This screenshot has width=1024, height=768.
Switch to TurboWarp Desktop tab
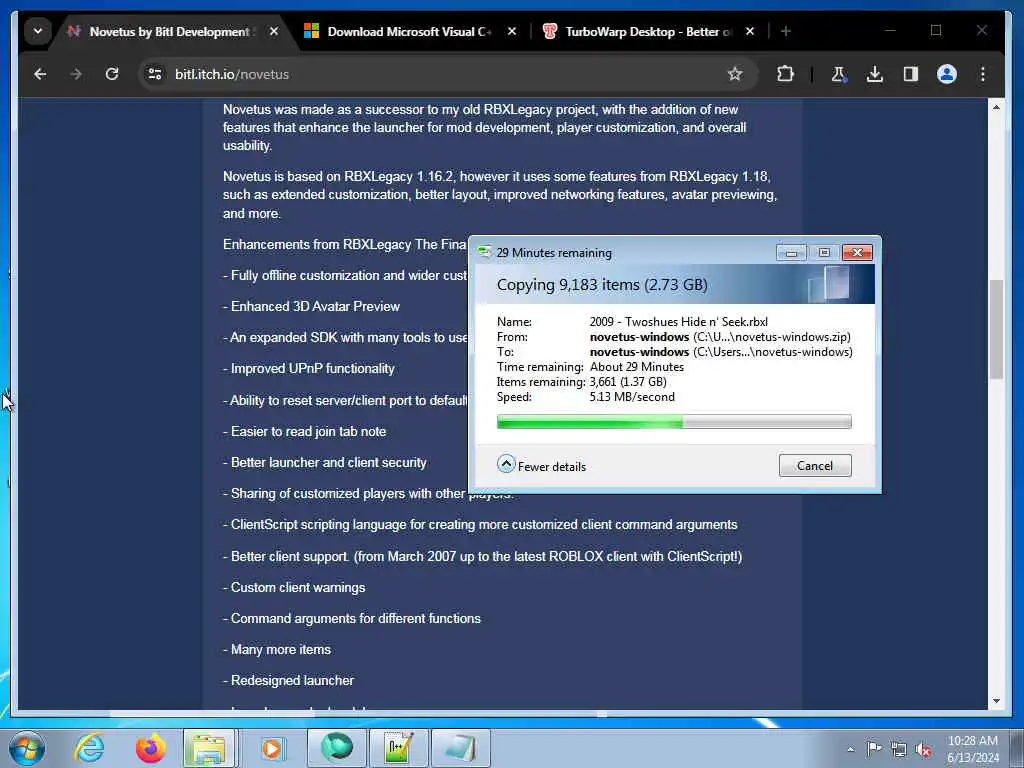[647, 31]
